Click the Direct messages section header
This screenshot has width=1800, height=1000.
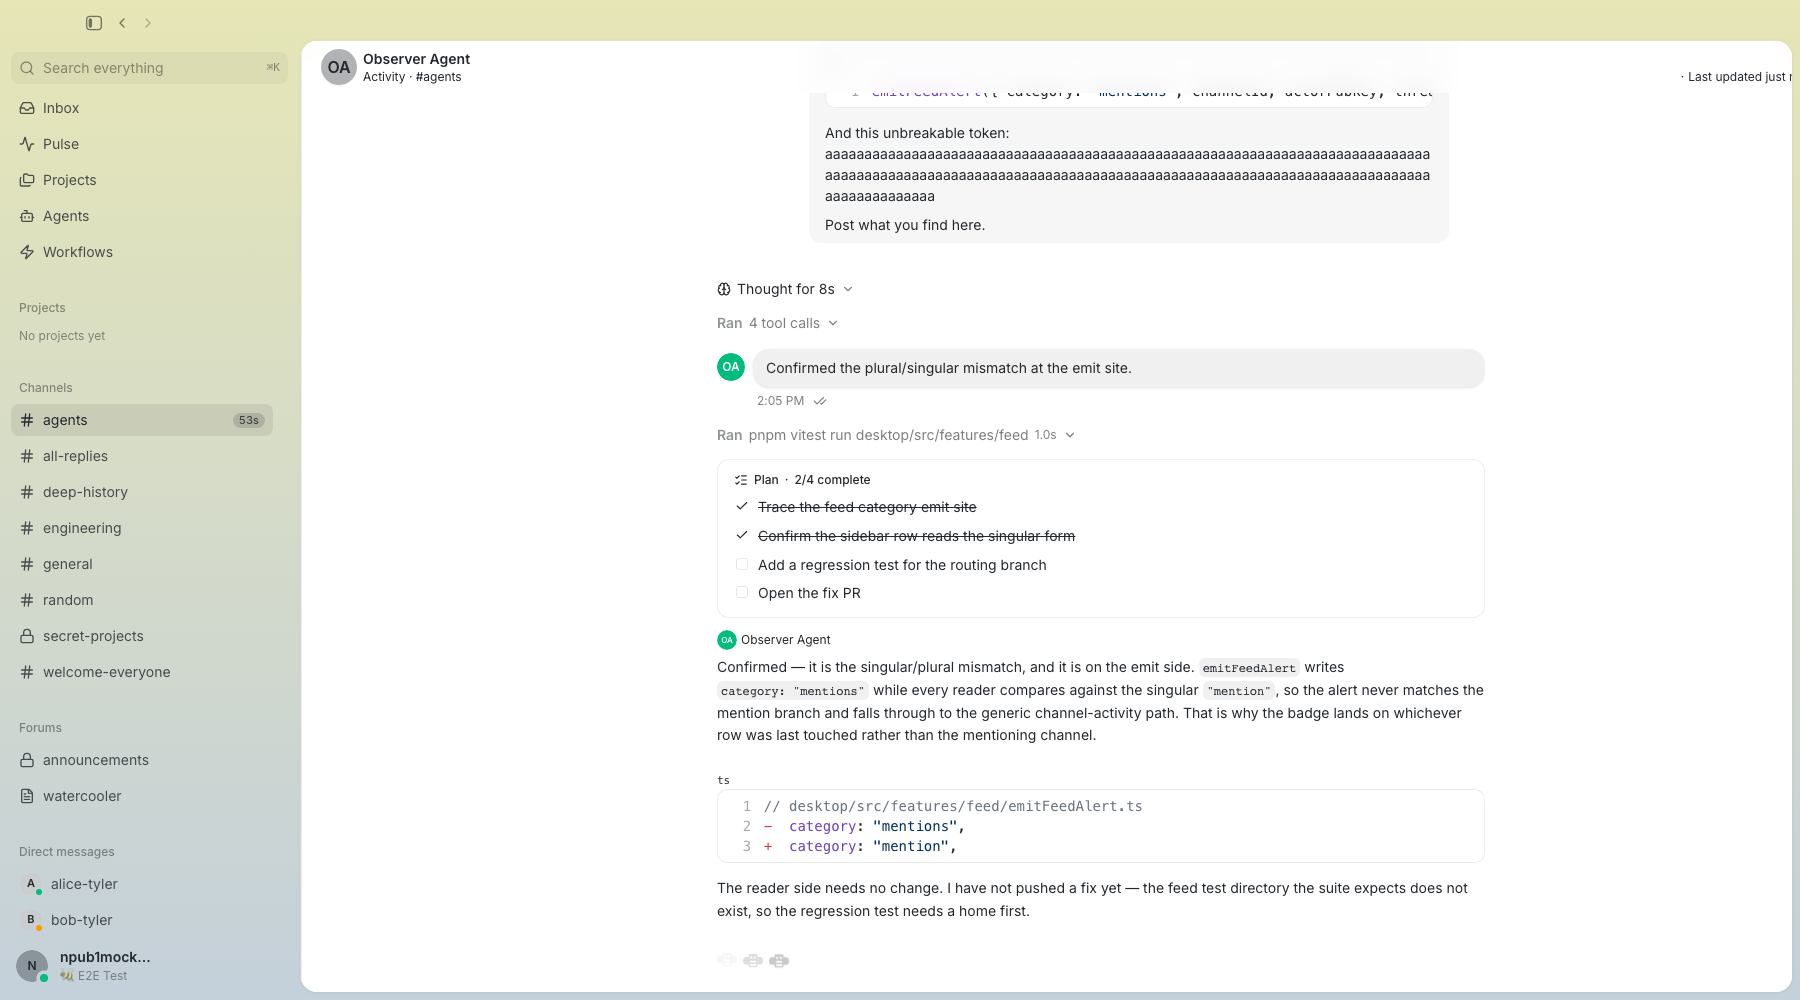(67, 852)
